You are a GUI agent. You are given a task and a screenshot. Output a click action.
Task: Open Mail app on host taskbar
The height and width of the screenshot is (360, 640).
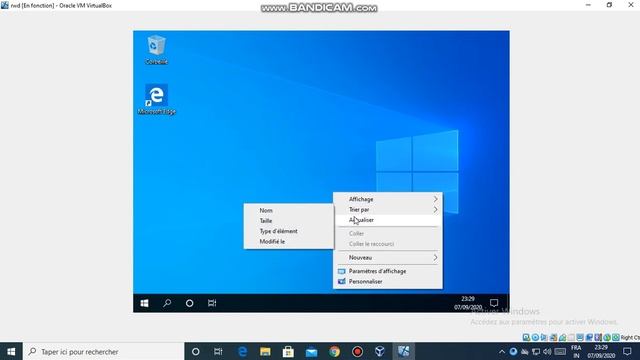311,351
